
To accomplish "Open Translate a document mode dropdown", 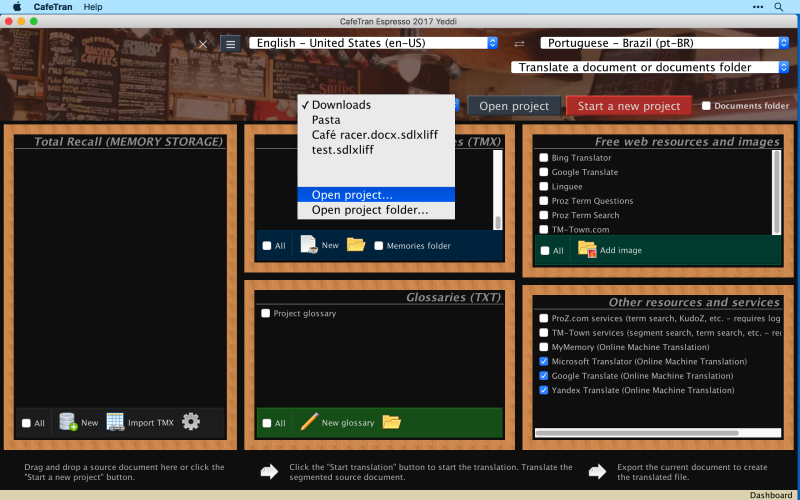I will point(651,67).
